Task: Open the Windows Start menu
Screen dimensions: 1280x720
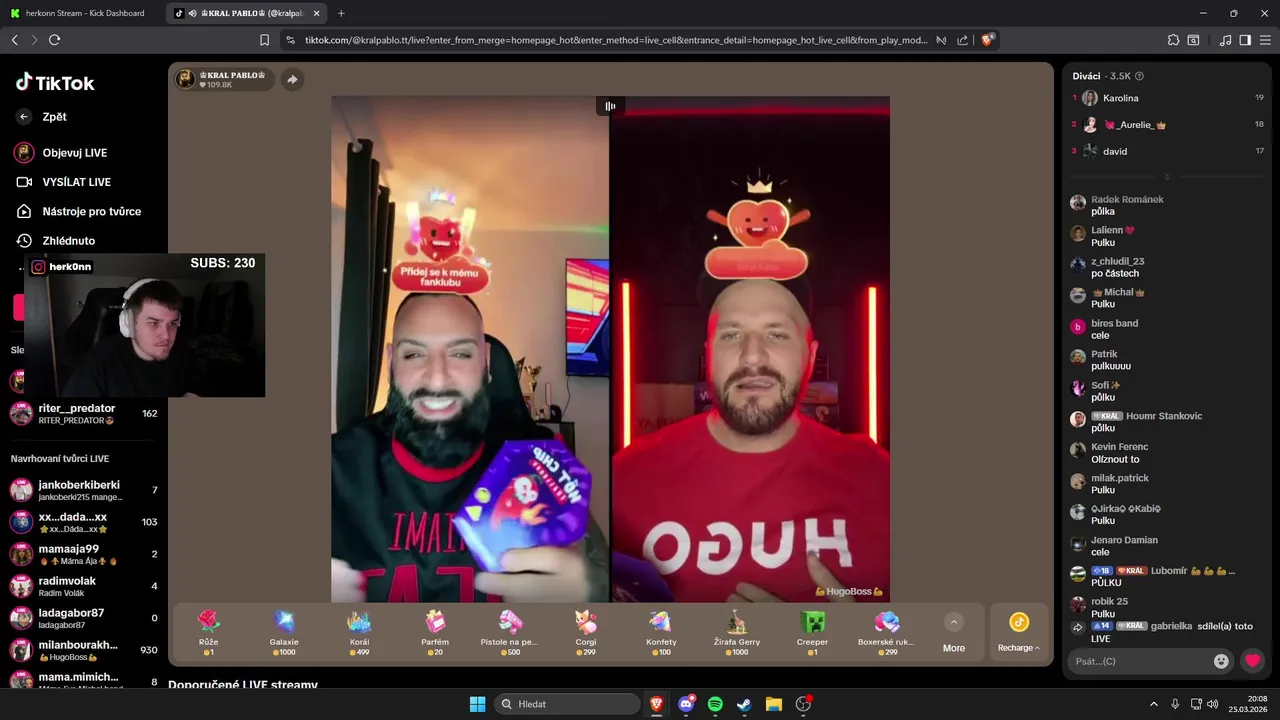Action: pos(478,704)
